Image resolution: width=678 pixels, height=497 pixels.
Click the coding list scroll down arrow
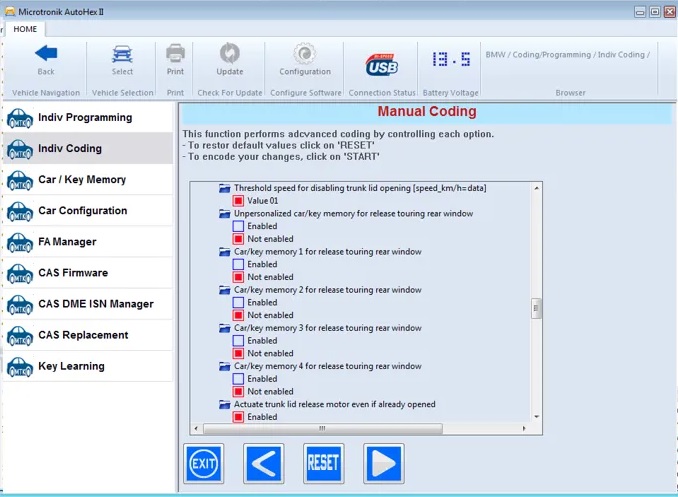click(x=536, y=417)
